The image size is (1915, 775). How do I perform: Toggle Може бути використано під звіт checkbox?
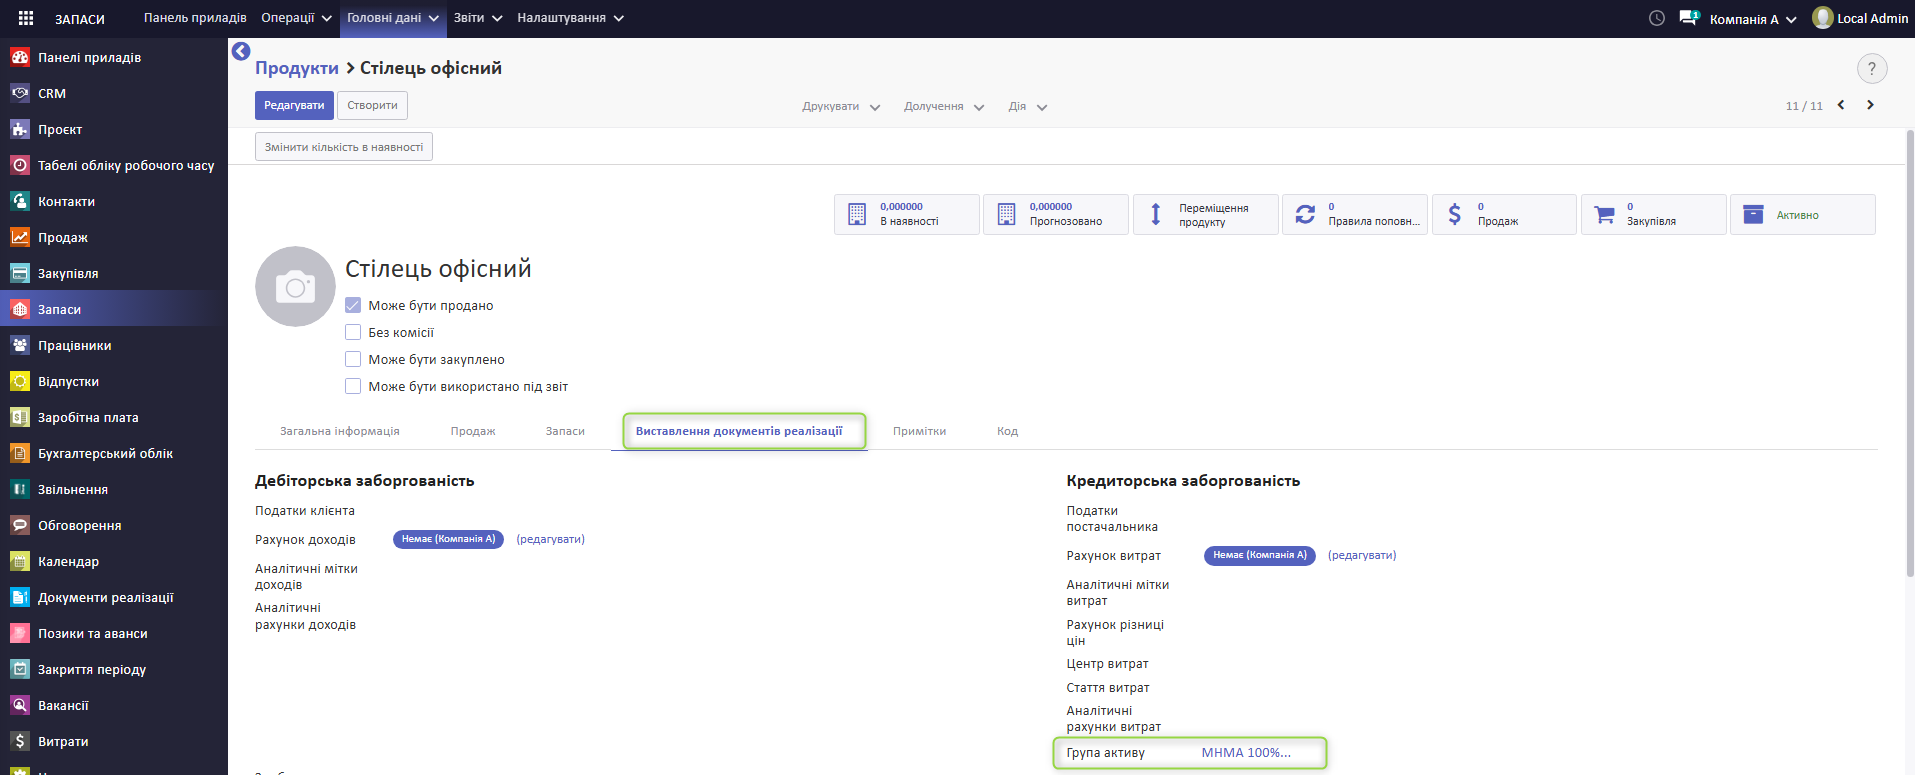coord(353,386)
